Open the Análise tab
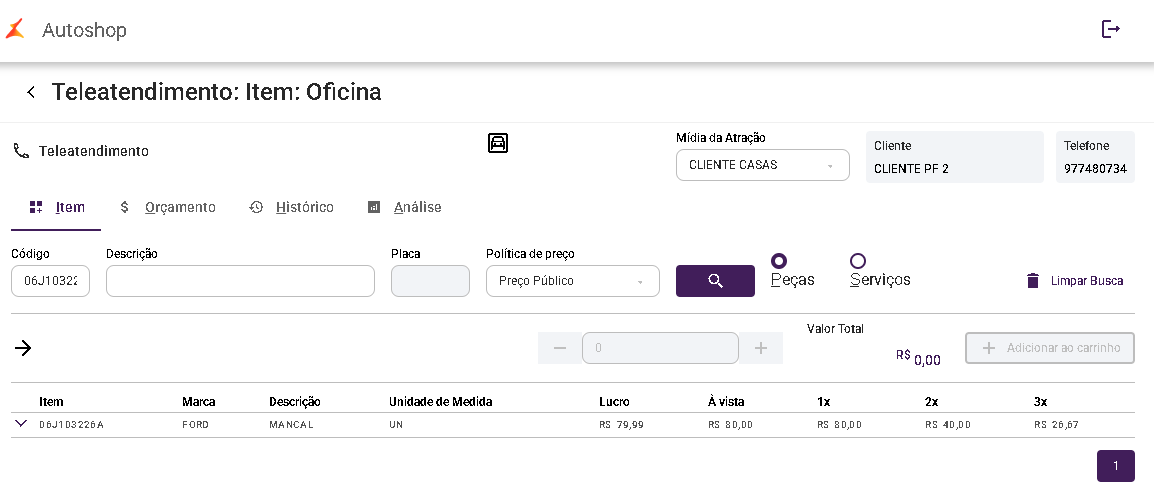The width and height of the screenshot is (1154, 504). coord(405,207)
